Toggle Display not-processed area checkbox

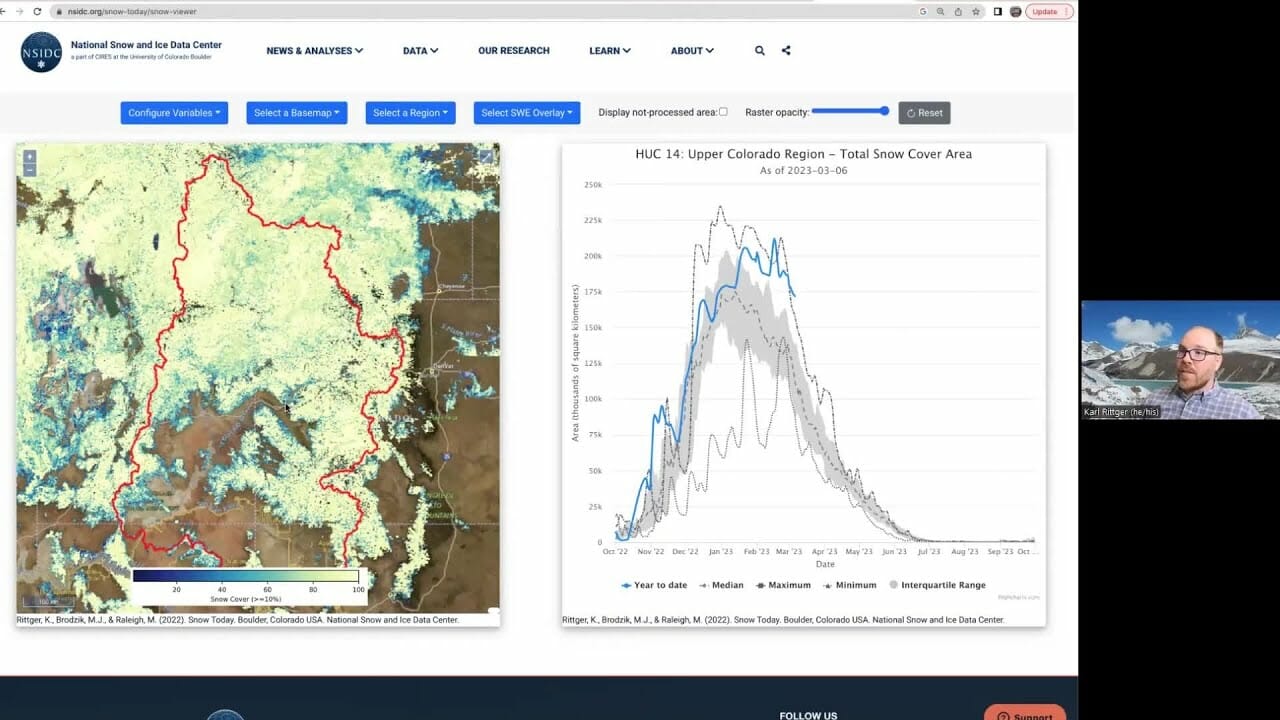point(723,112)
